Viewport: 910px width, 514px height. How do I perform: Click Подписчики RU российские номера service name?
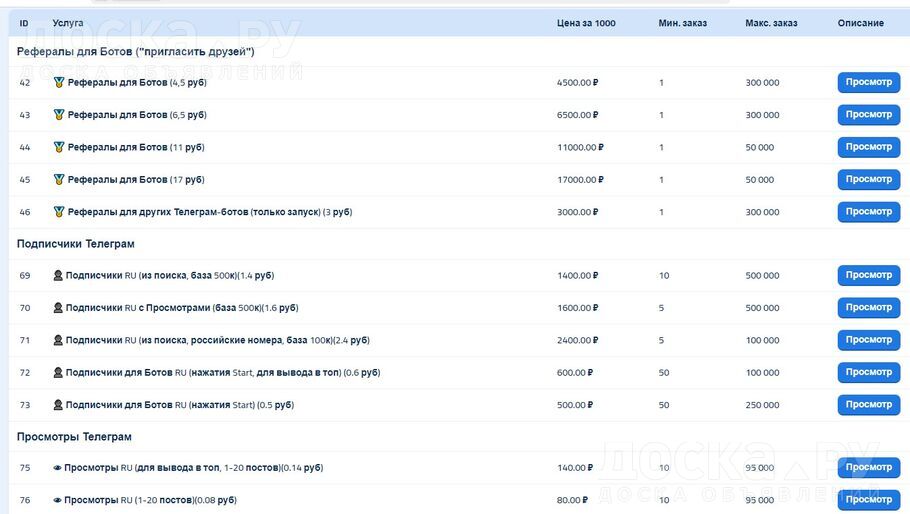[x=218, y=341]
